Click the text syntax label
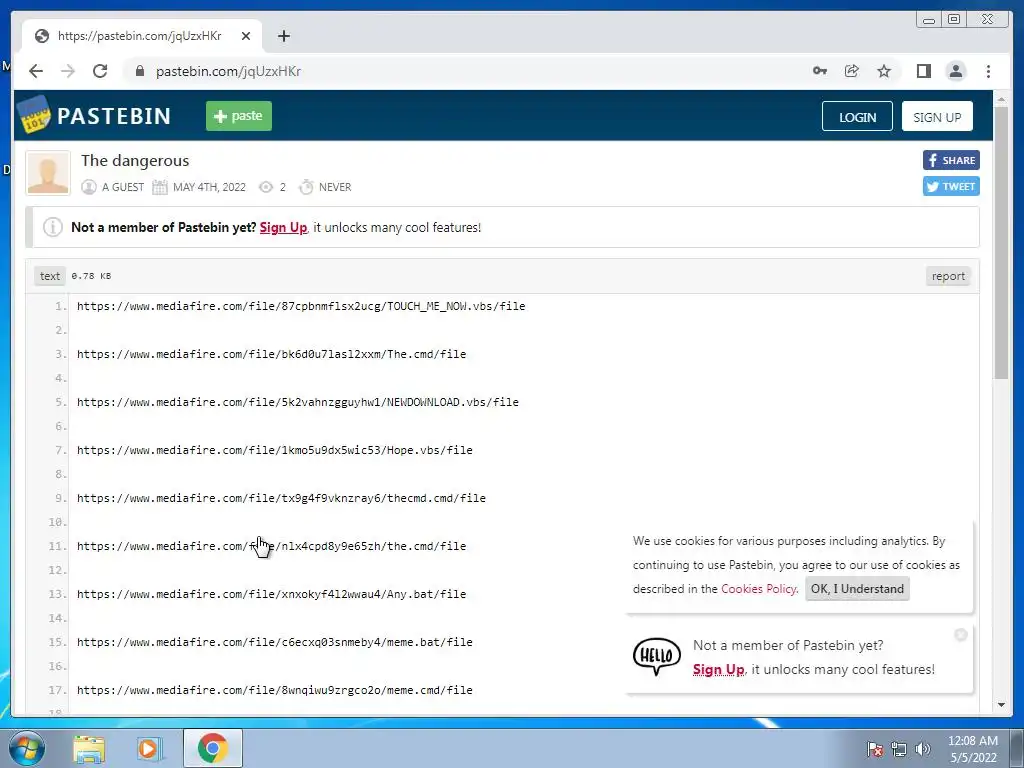This screenshot has width=1024, height=768. pos(50,276)
